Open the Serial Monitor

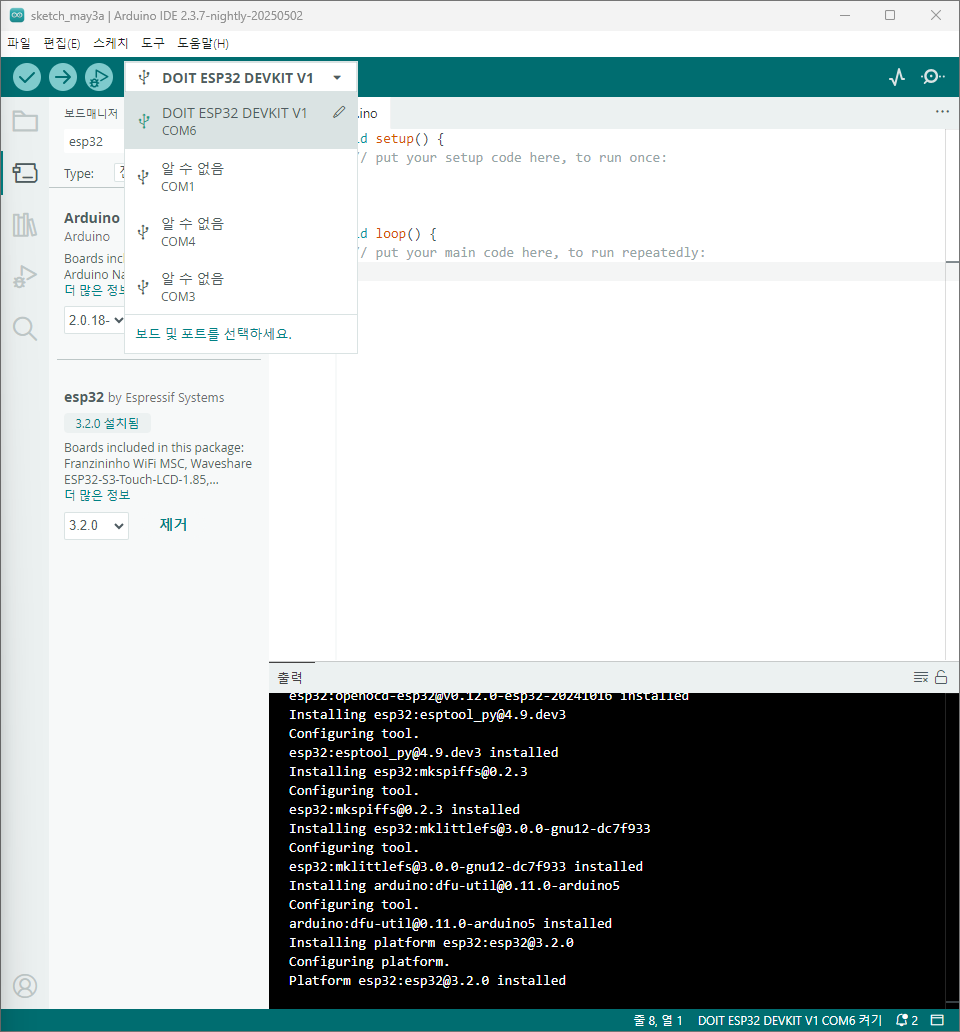(x=932, y=77)
